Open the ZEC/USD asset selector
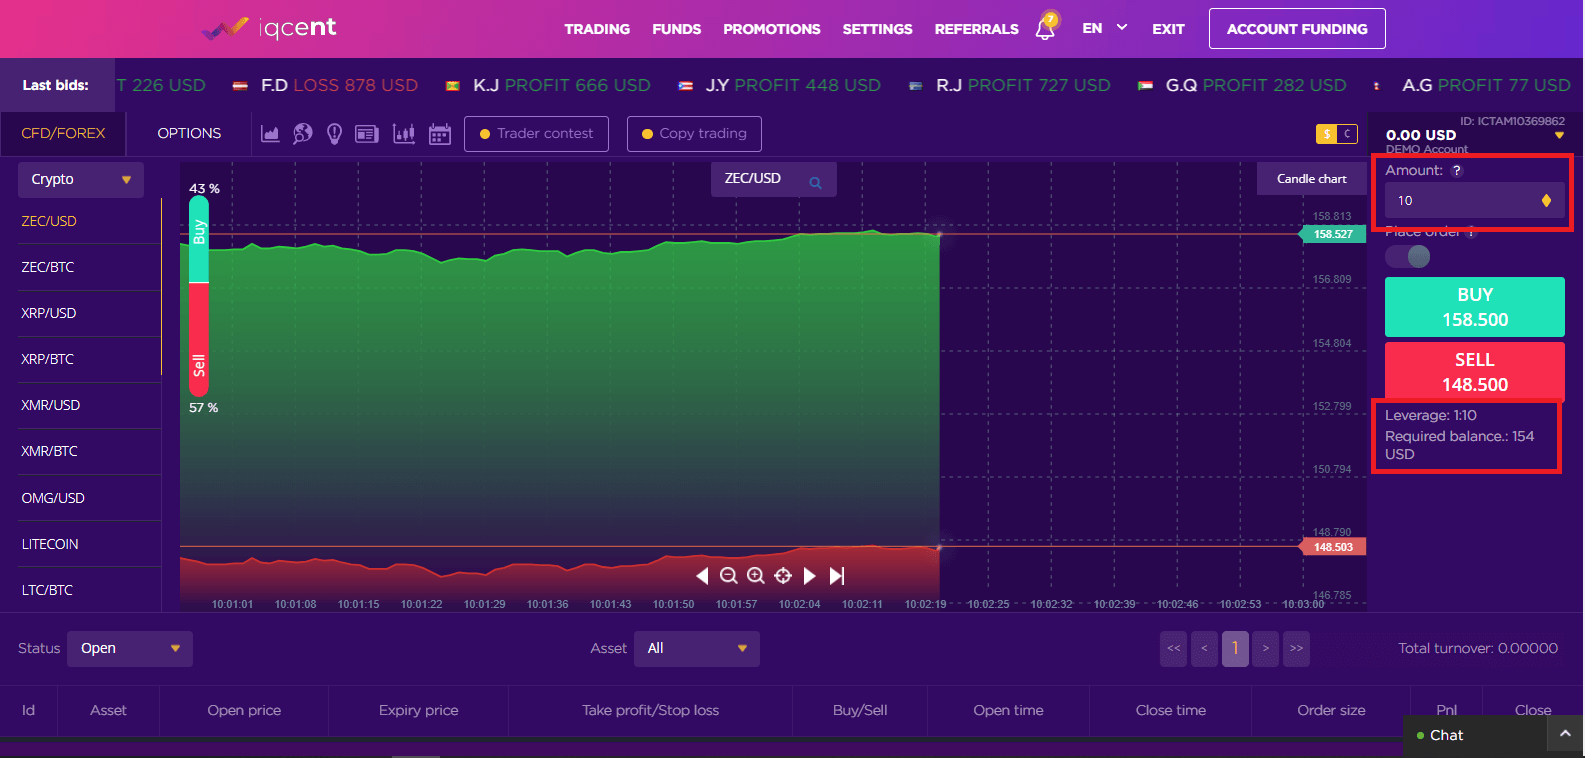Screen dimensions: 1585x758 point(773,179)
